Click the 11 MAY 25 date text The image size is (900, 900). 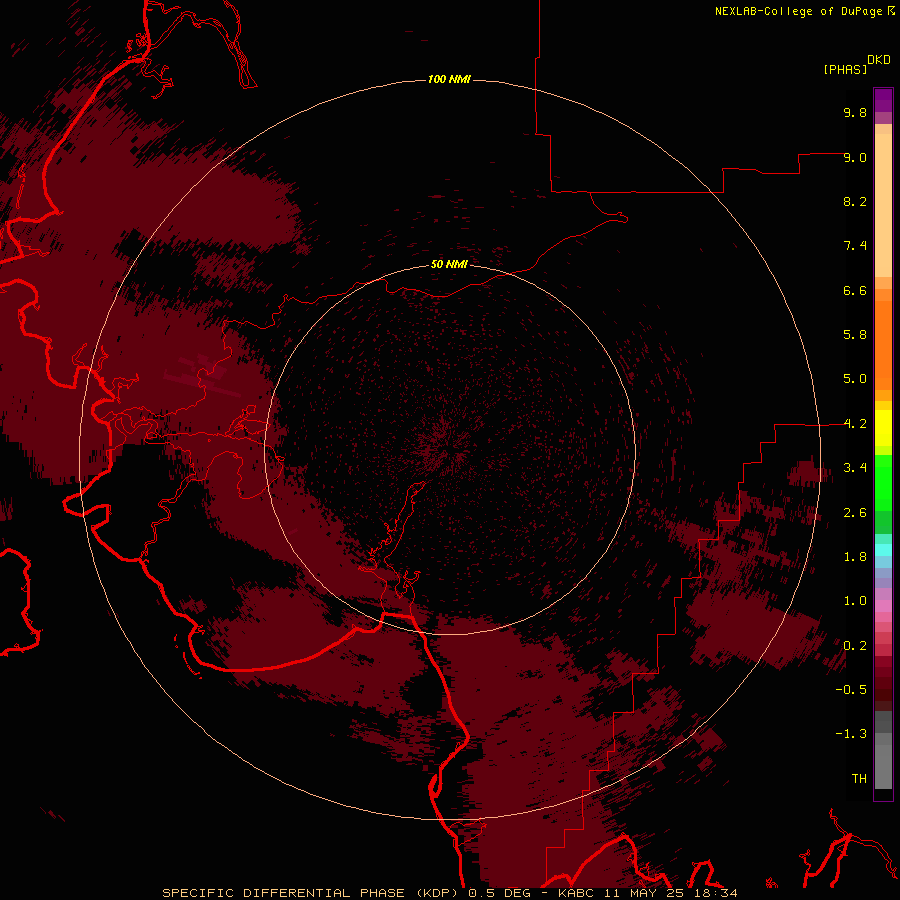coord(642,893)
